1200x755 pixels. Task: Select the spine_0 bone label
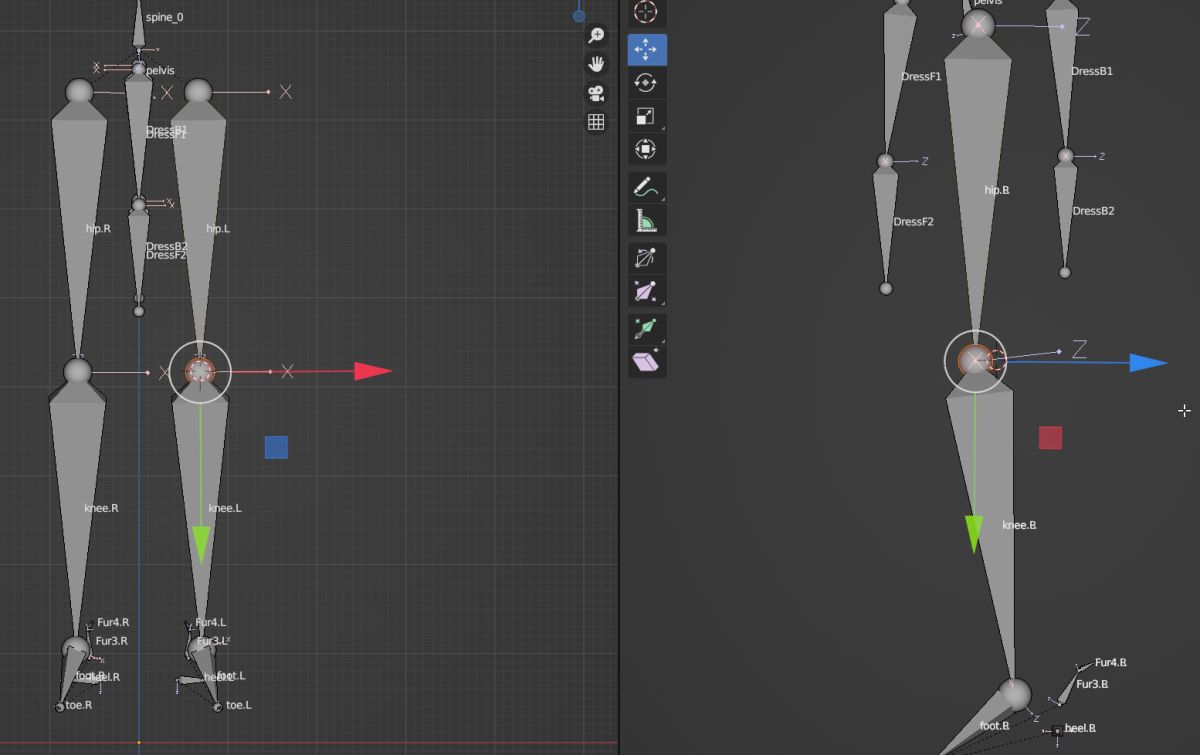point(164,18)
